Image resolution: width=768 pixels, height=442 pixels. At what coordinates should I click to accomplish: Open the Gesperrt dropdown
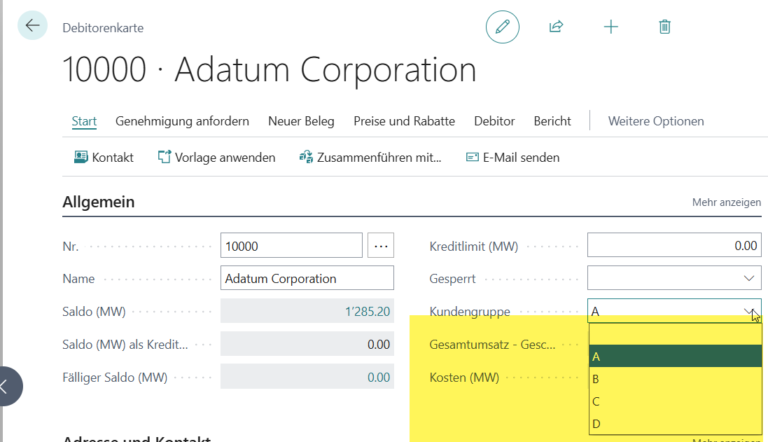click(749, 278)
